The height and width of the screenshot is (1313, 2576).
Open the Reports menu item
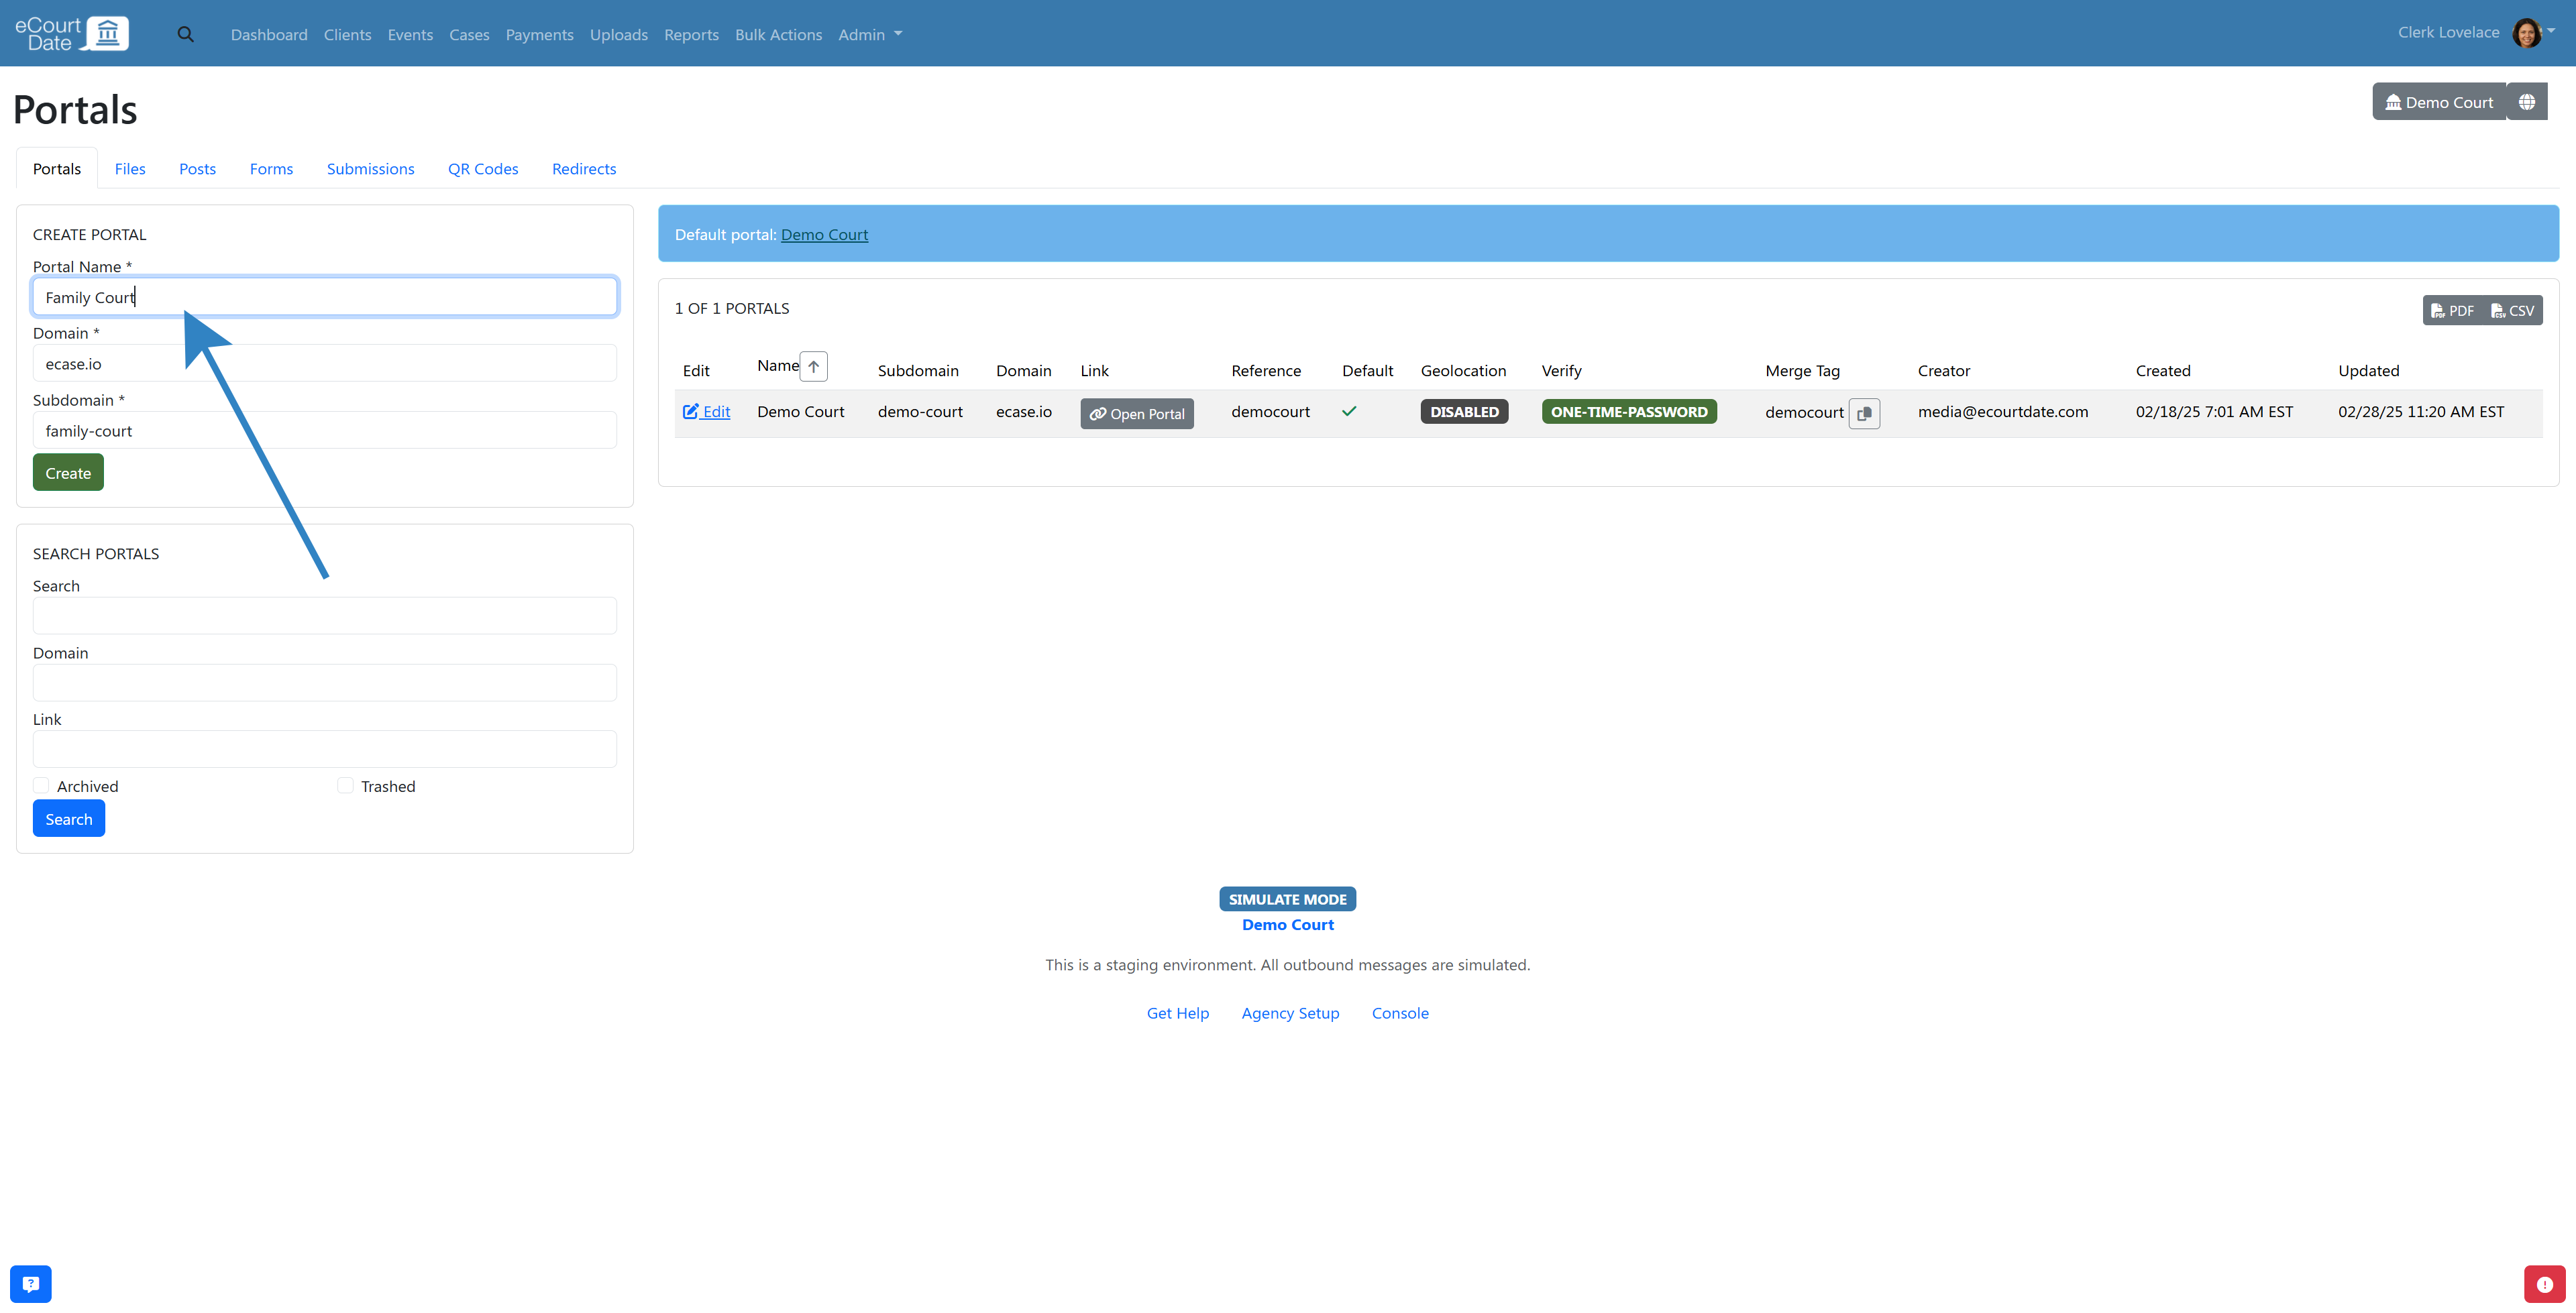coord(691,34)
